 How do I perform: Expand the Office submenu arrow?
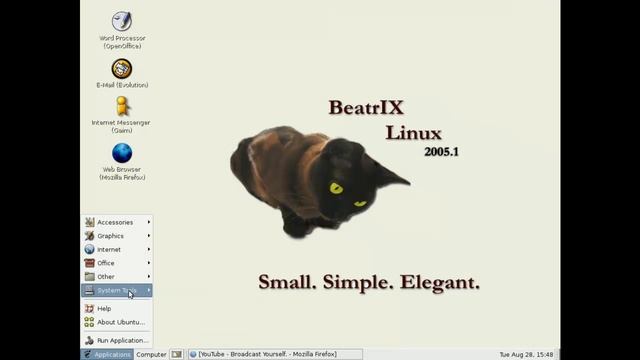pos(149,263)
